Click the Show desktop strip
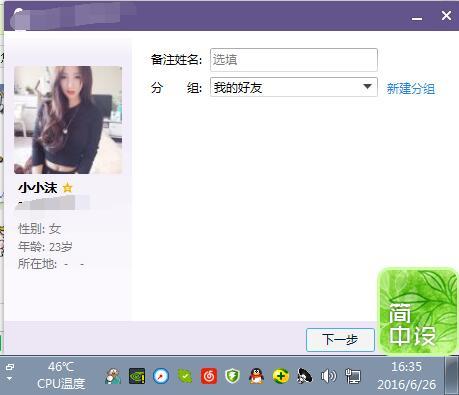459x395 pixels. (x=452, y=376)
